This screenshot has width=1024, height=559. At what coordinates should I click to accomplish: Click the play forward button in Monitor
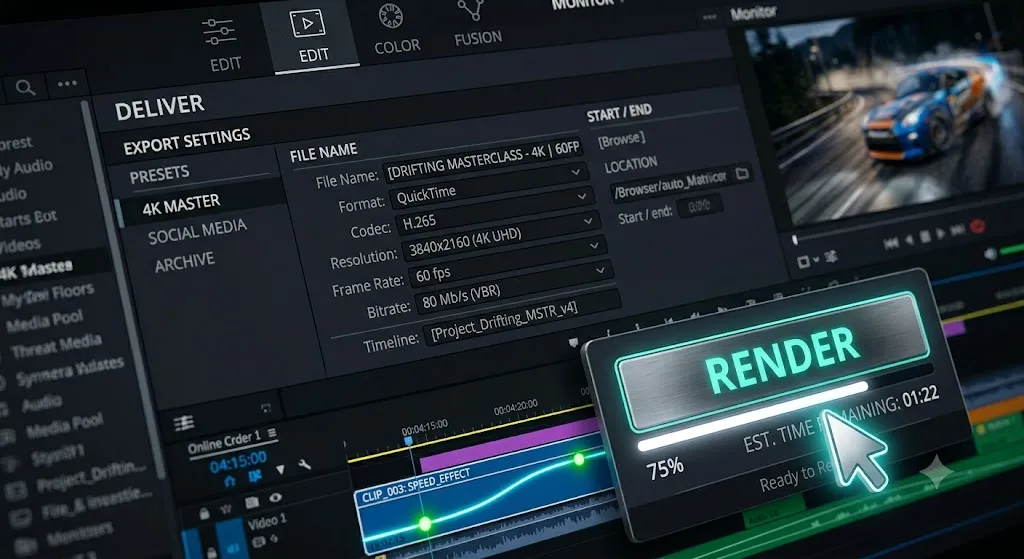point(940,234)
